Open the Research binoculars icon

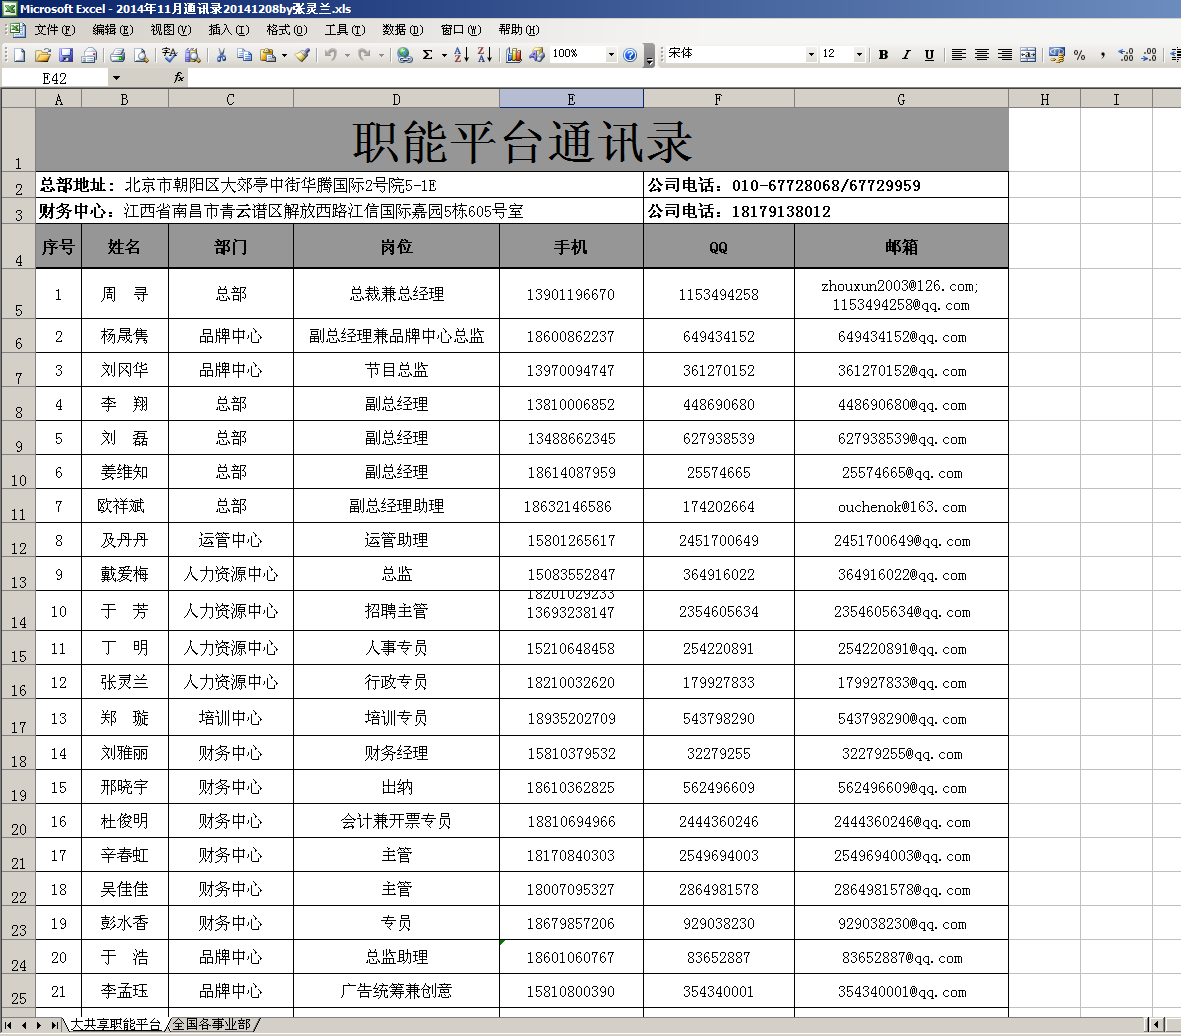[x=193, y=54]
